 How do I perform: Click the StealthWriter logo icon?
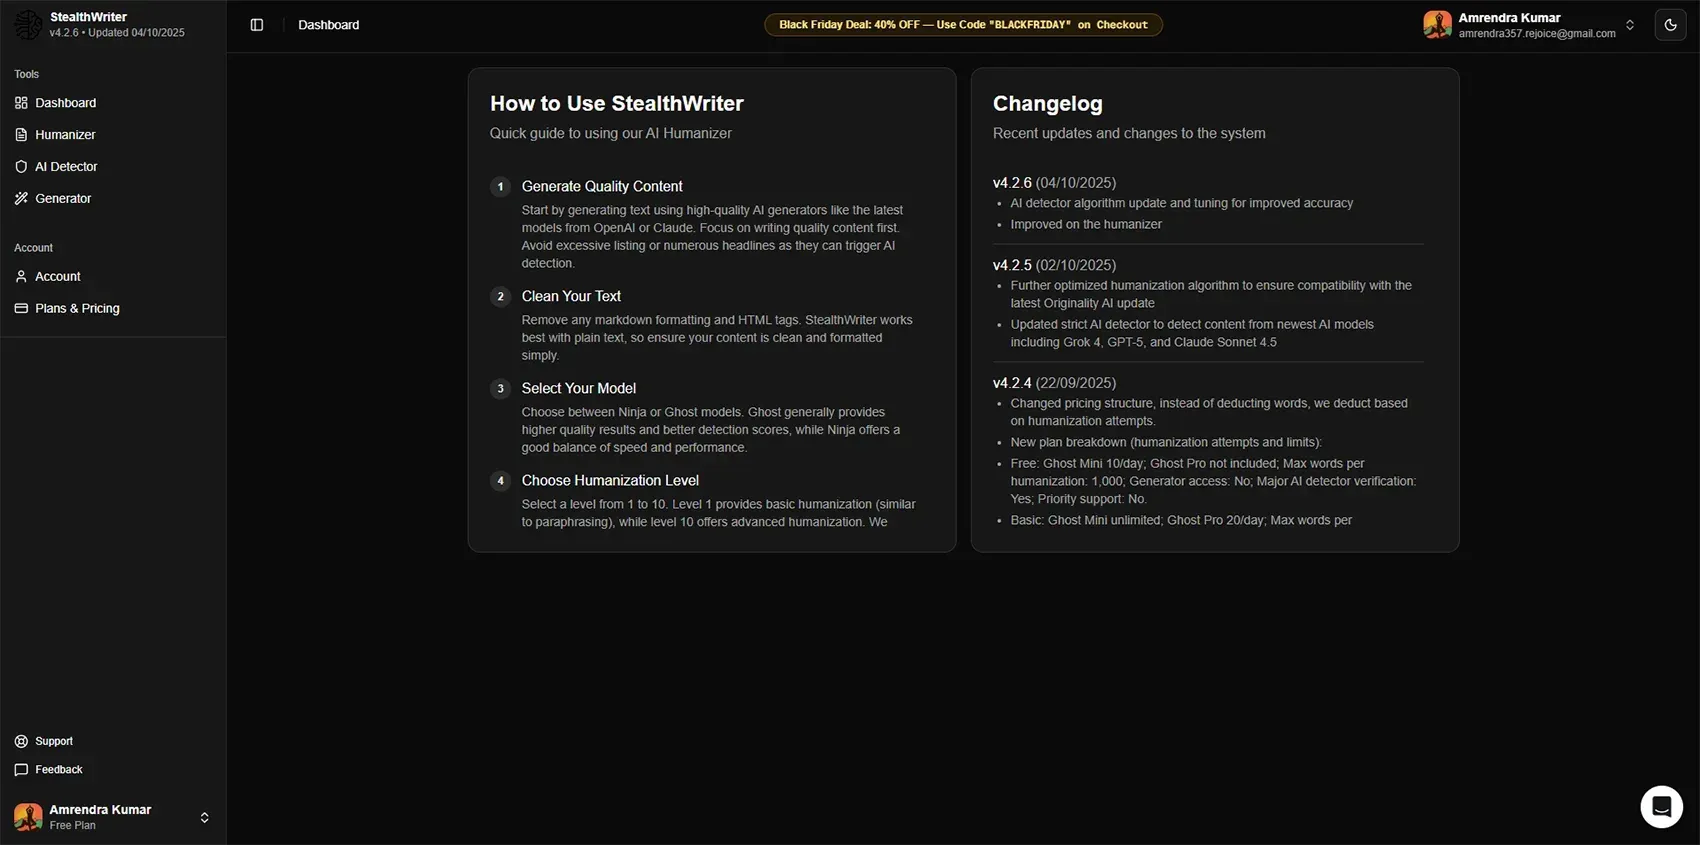point(28,25)
